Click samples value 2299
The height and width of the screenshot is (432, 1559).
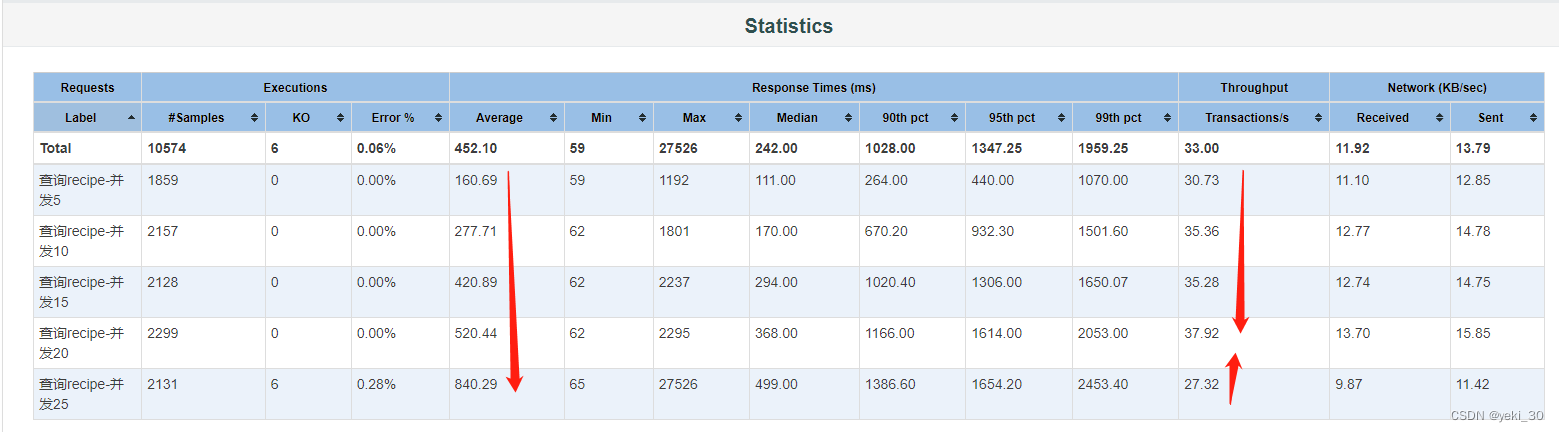[x=163, y=334]
